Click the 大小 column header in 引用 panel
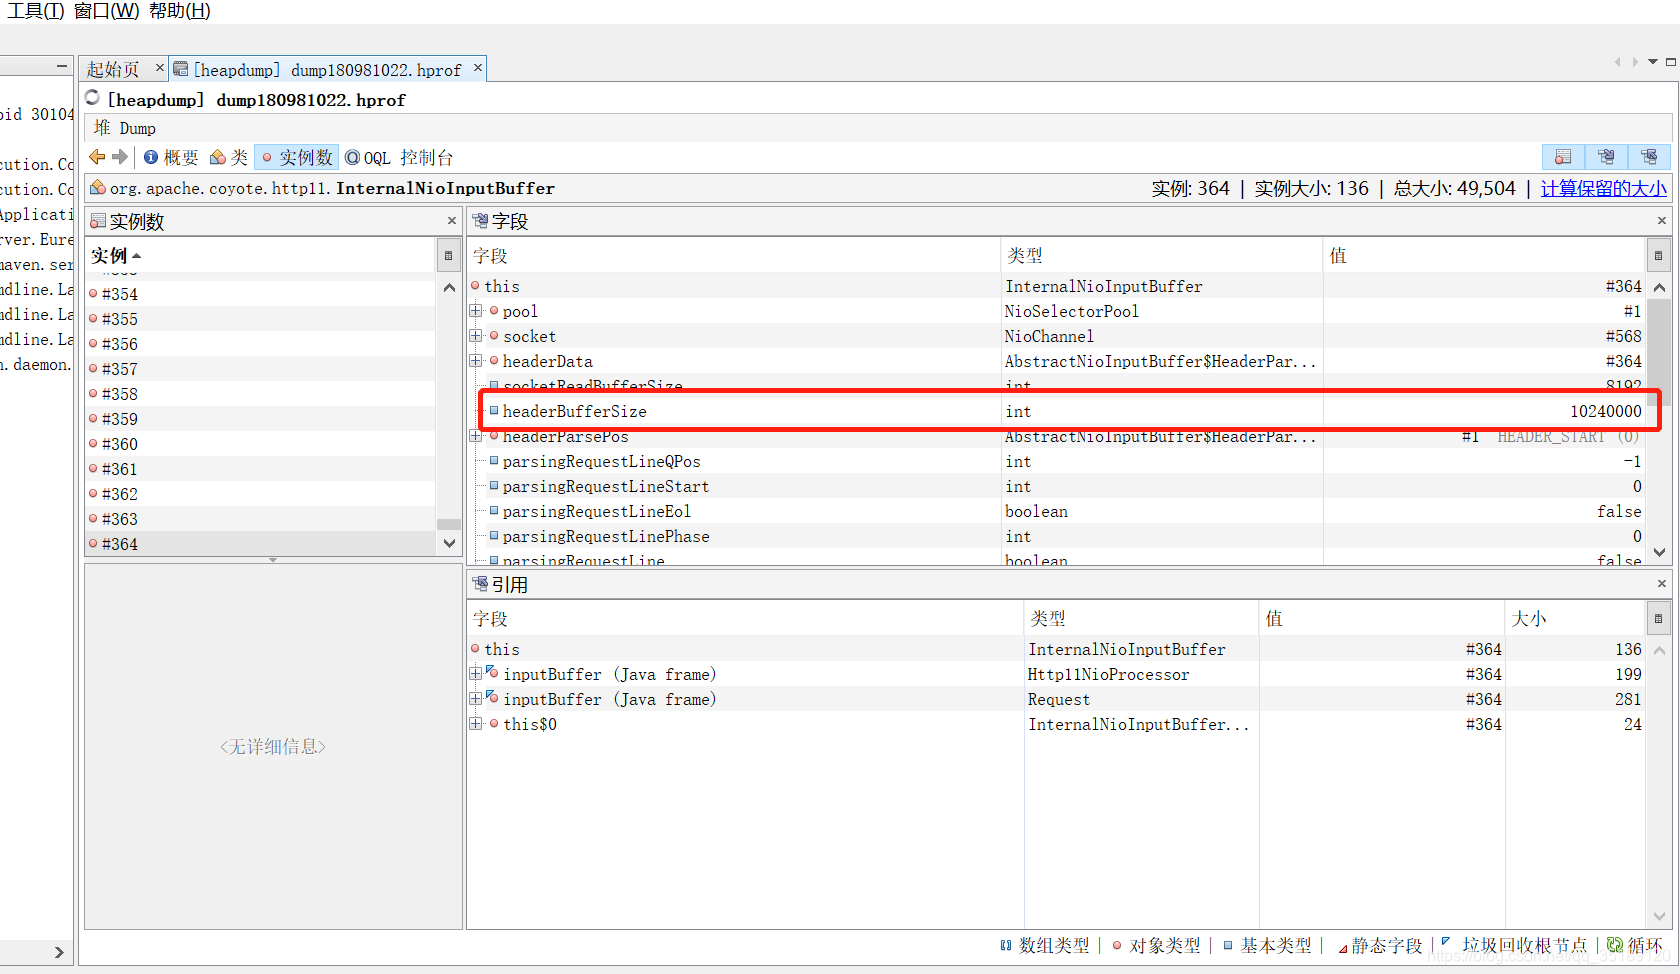1680x974 pixels. (x=1575, y=619)
